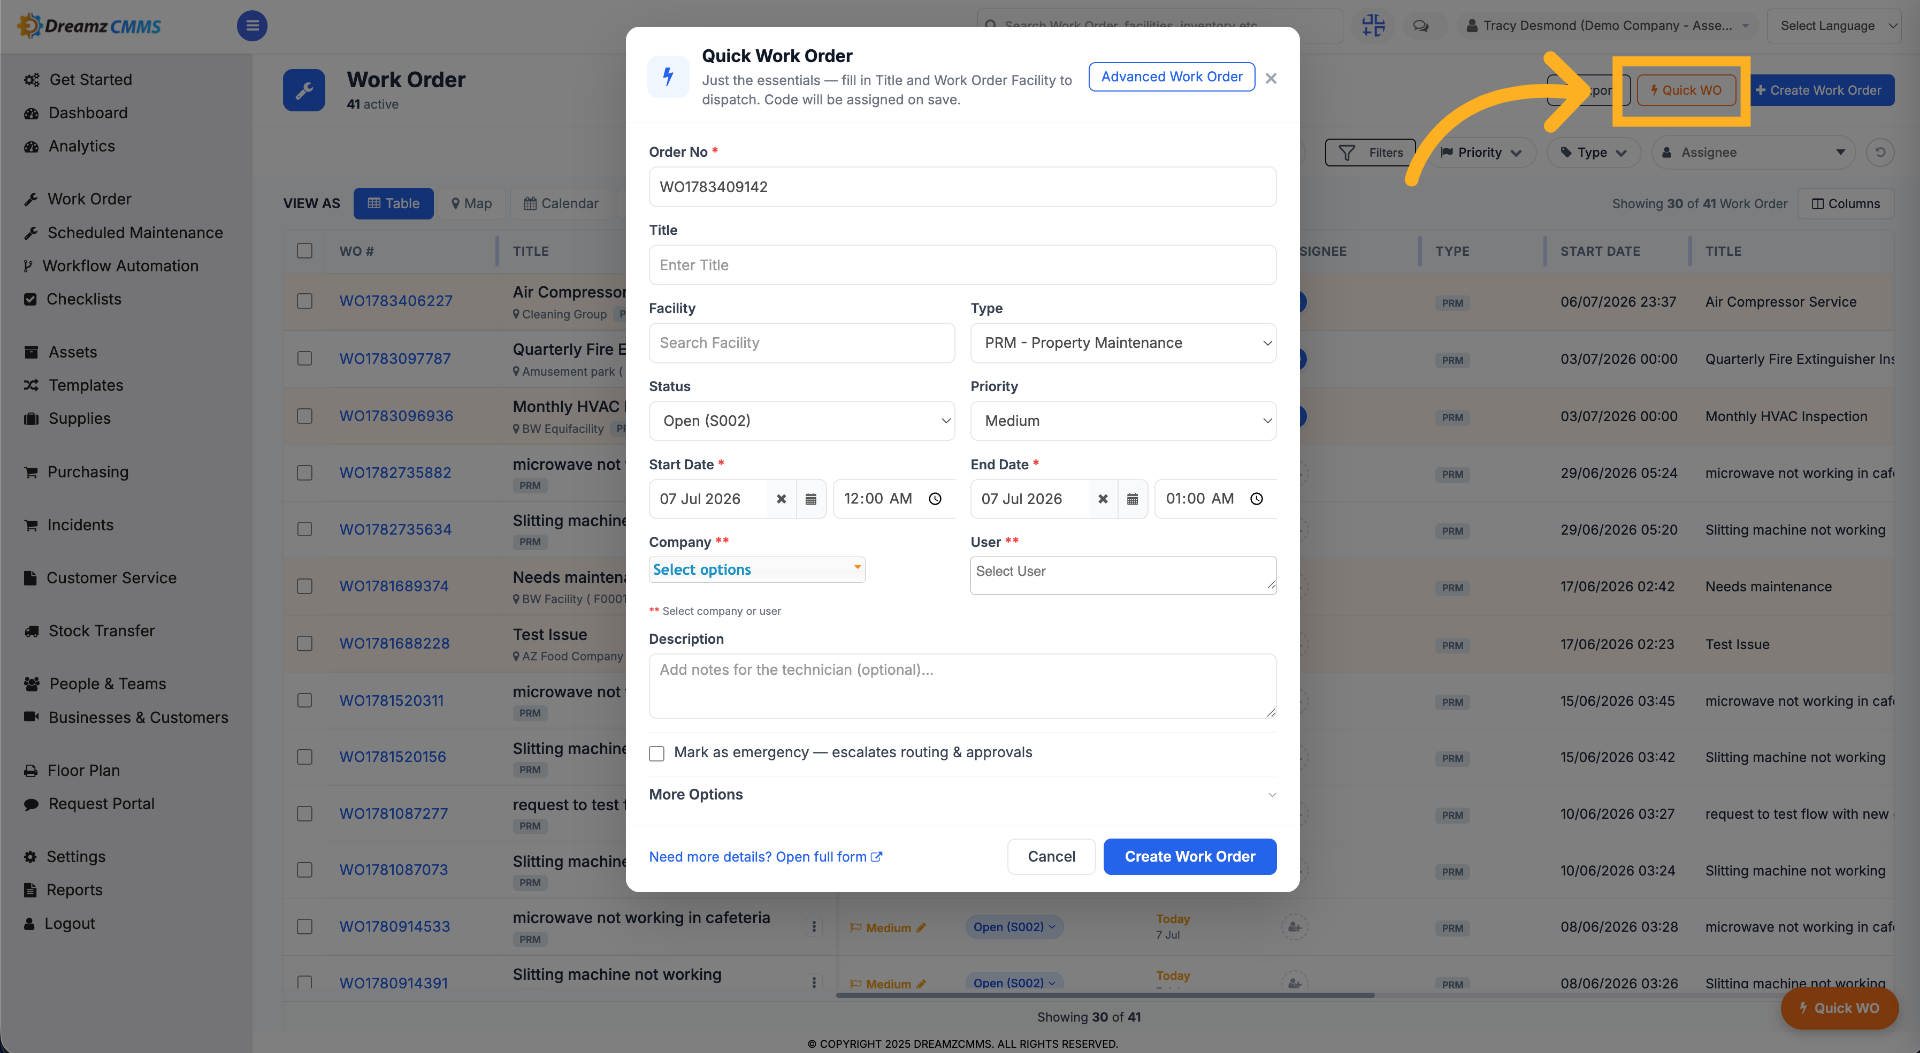Select checkbox for WO1780914533
1920x1053 pixels.
point(305,927)
